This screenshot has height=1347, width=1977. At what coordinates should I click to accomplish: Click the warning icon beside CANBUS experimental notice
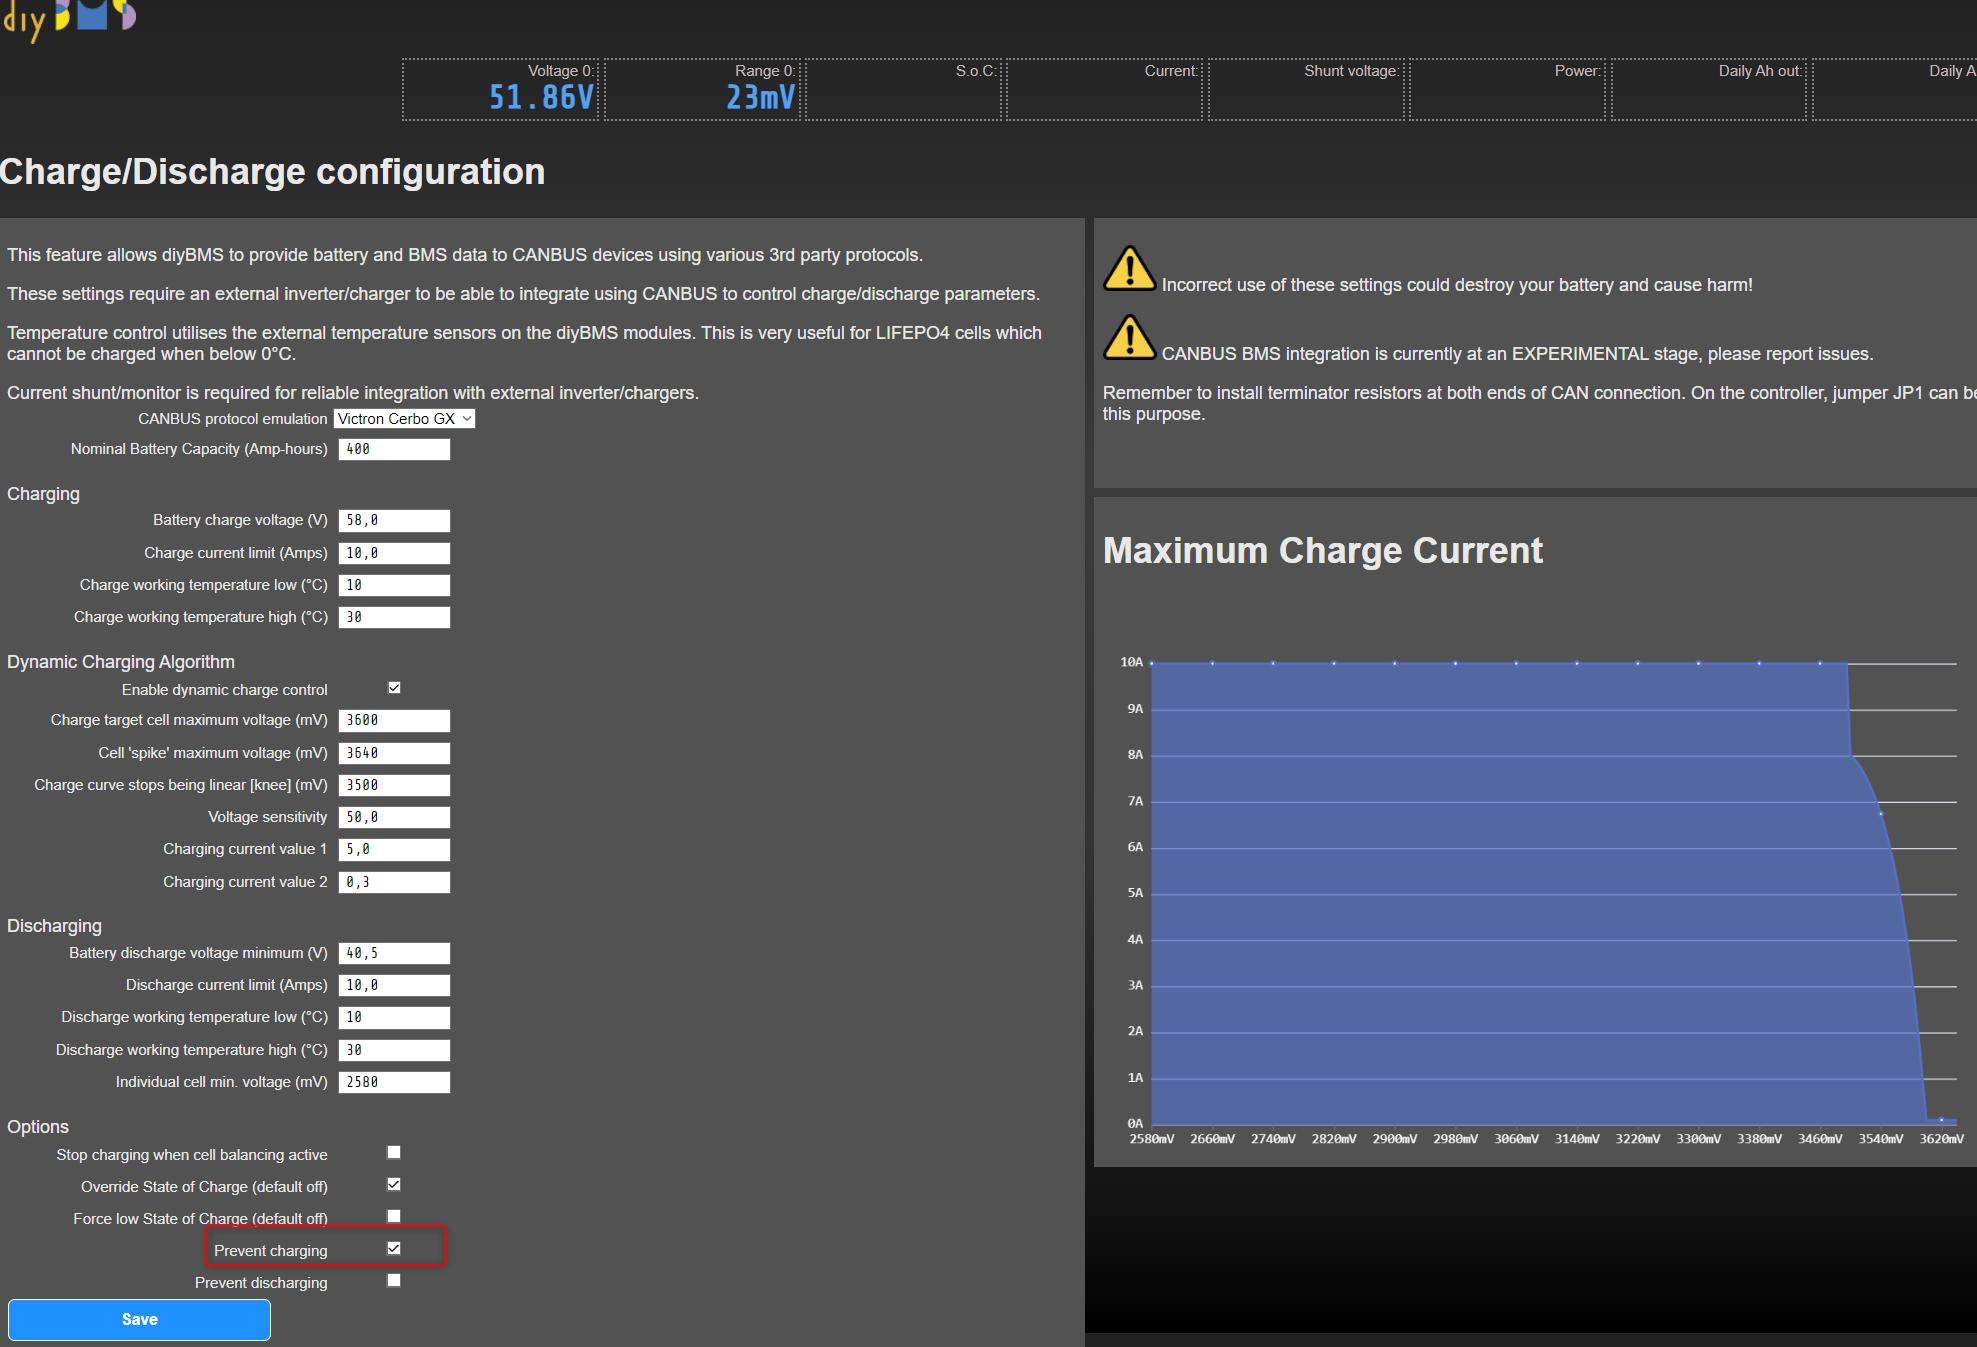(x=1129, y=337)
